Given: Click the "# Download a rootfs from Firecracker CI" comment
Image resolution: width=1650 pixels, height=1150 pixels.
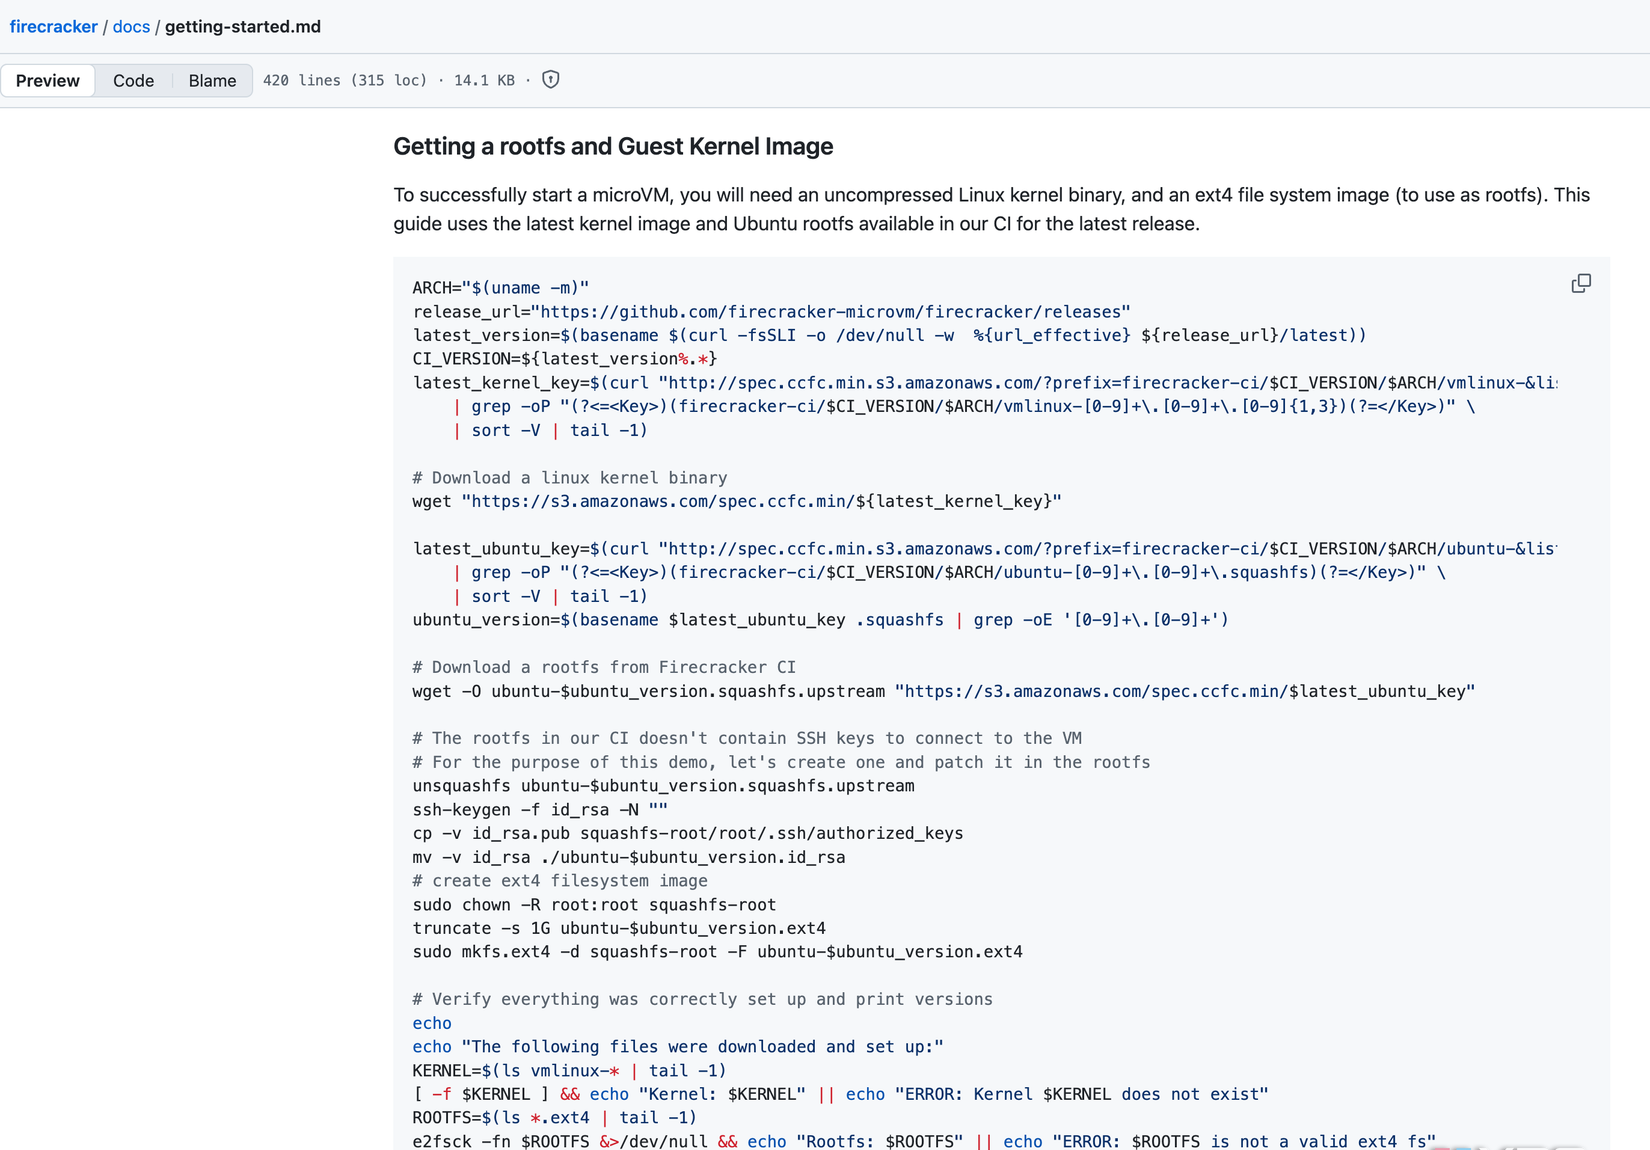Looking at the screenshot, I should (604, 667).
